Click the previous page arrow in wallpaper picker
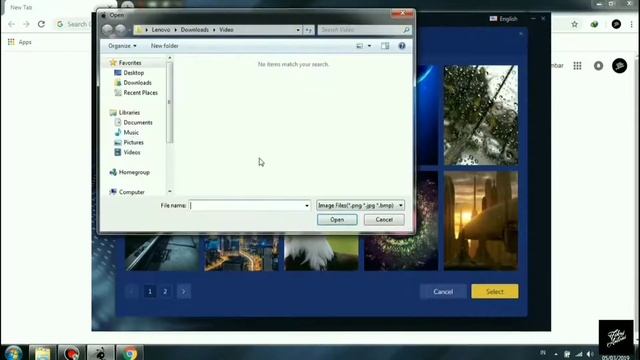This screenshot has height=360, width=640. 131,291
